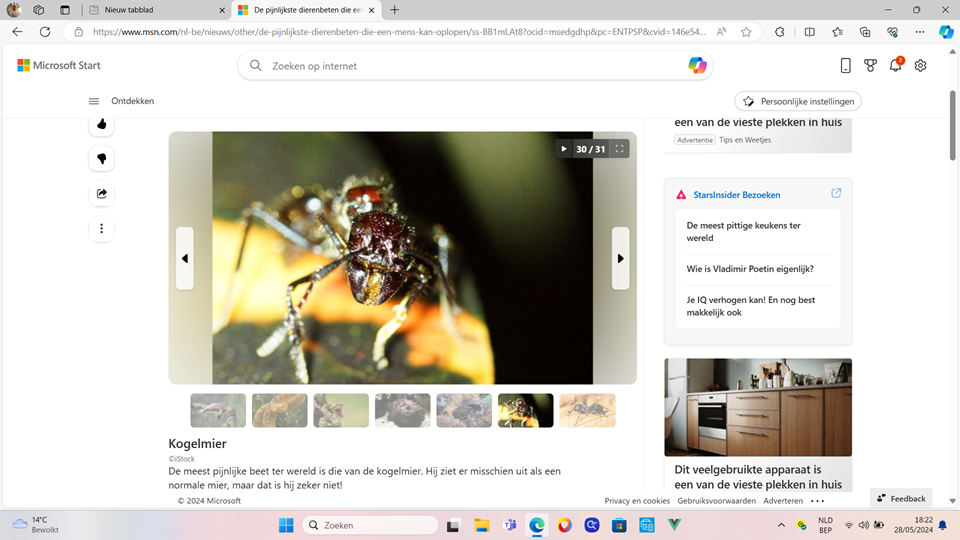Open the Copilot icon in search bar

(697, 66)
